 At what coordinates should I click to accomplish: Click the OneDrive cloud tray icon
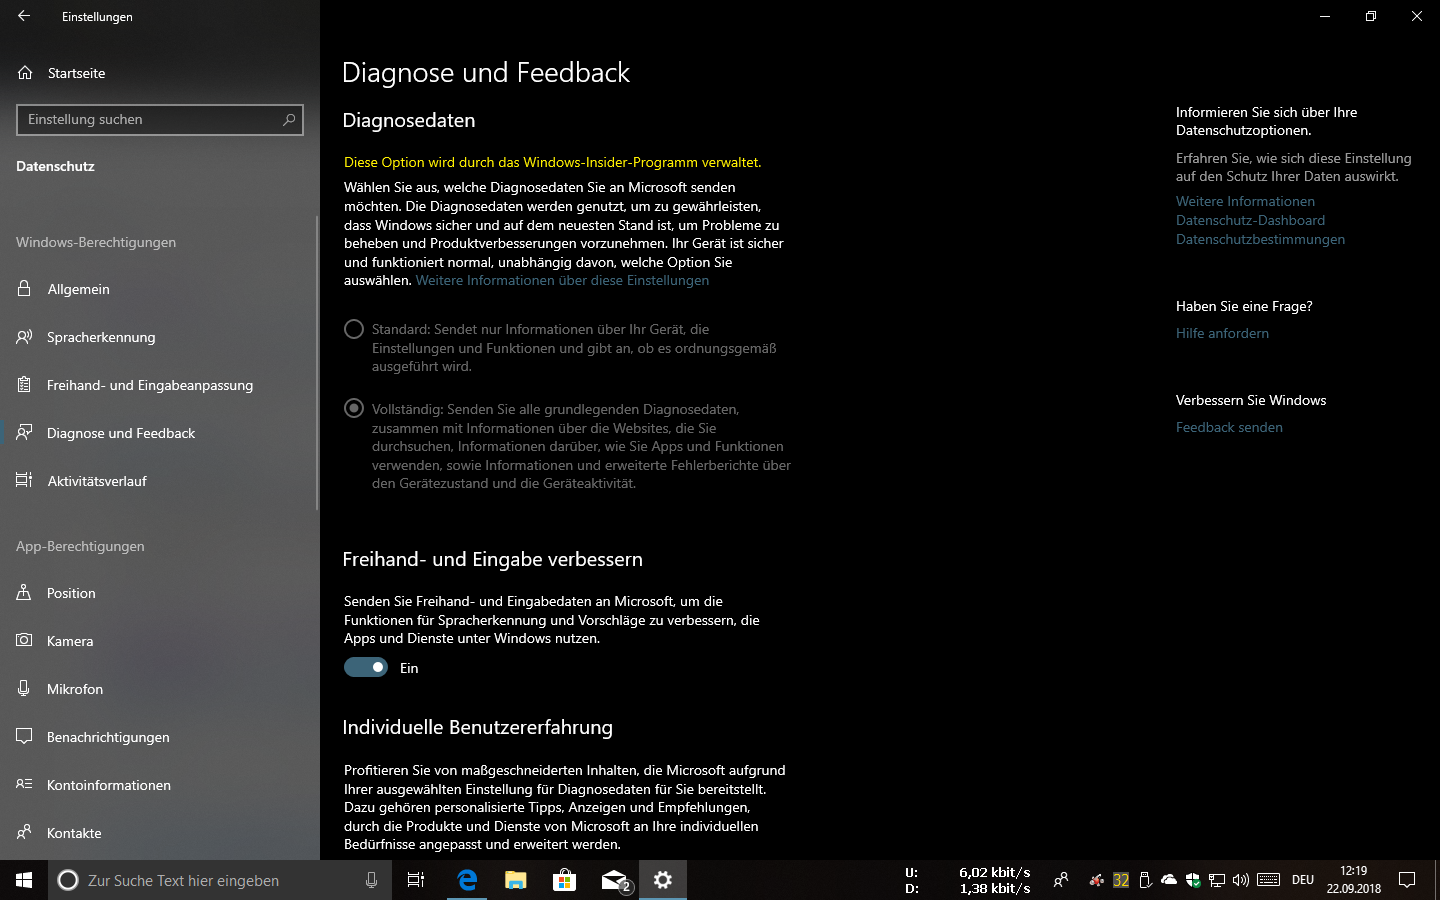[1169, 880]
